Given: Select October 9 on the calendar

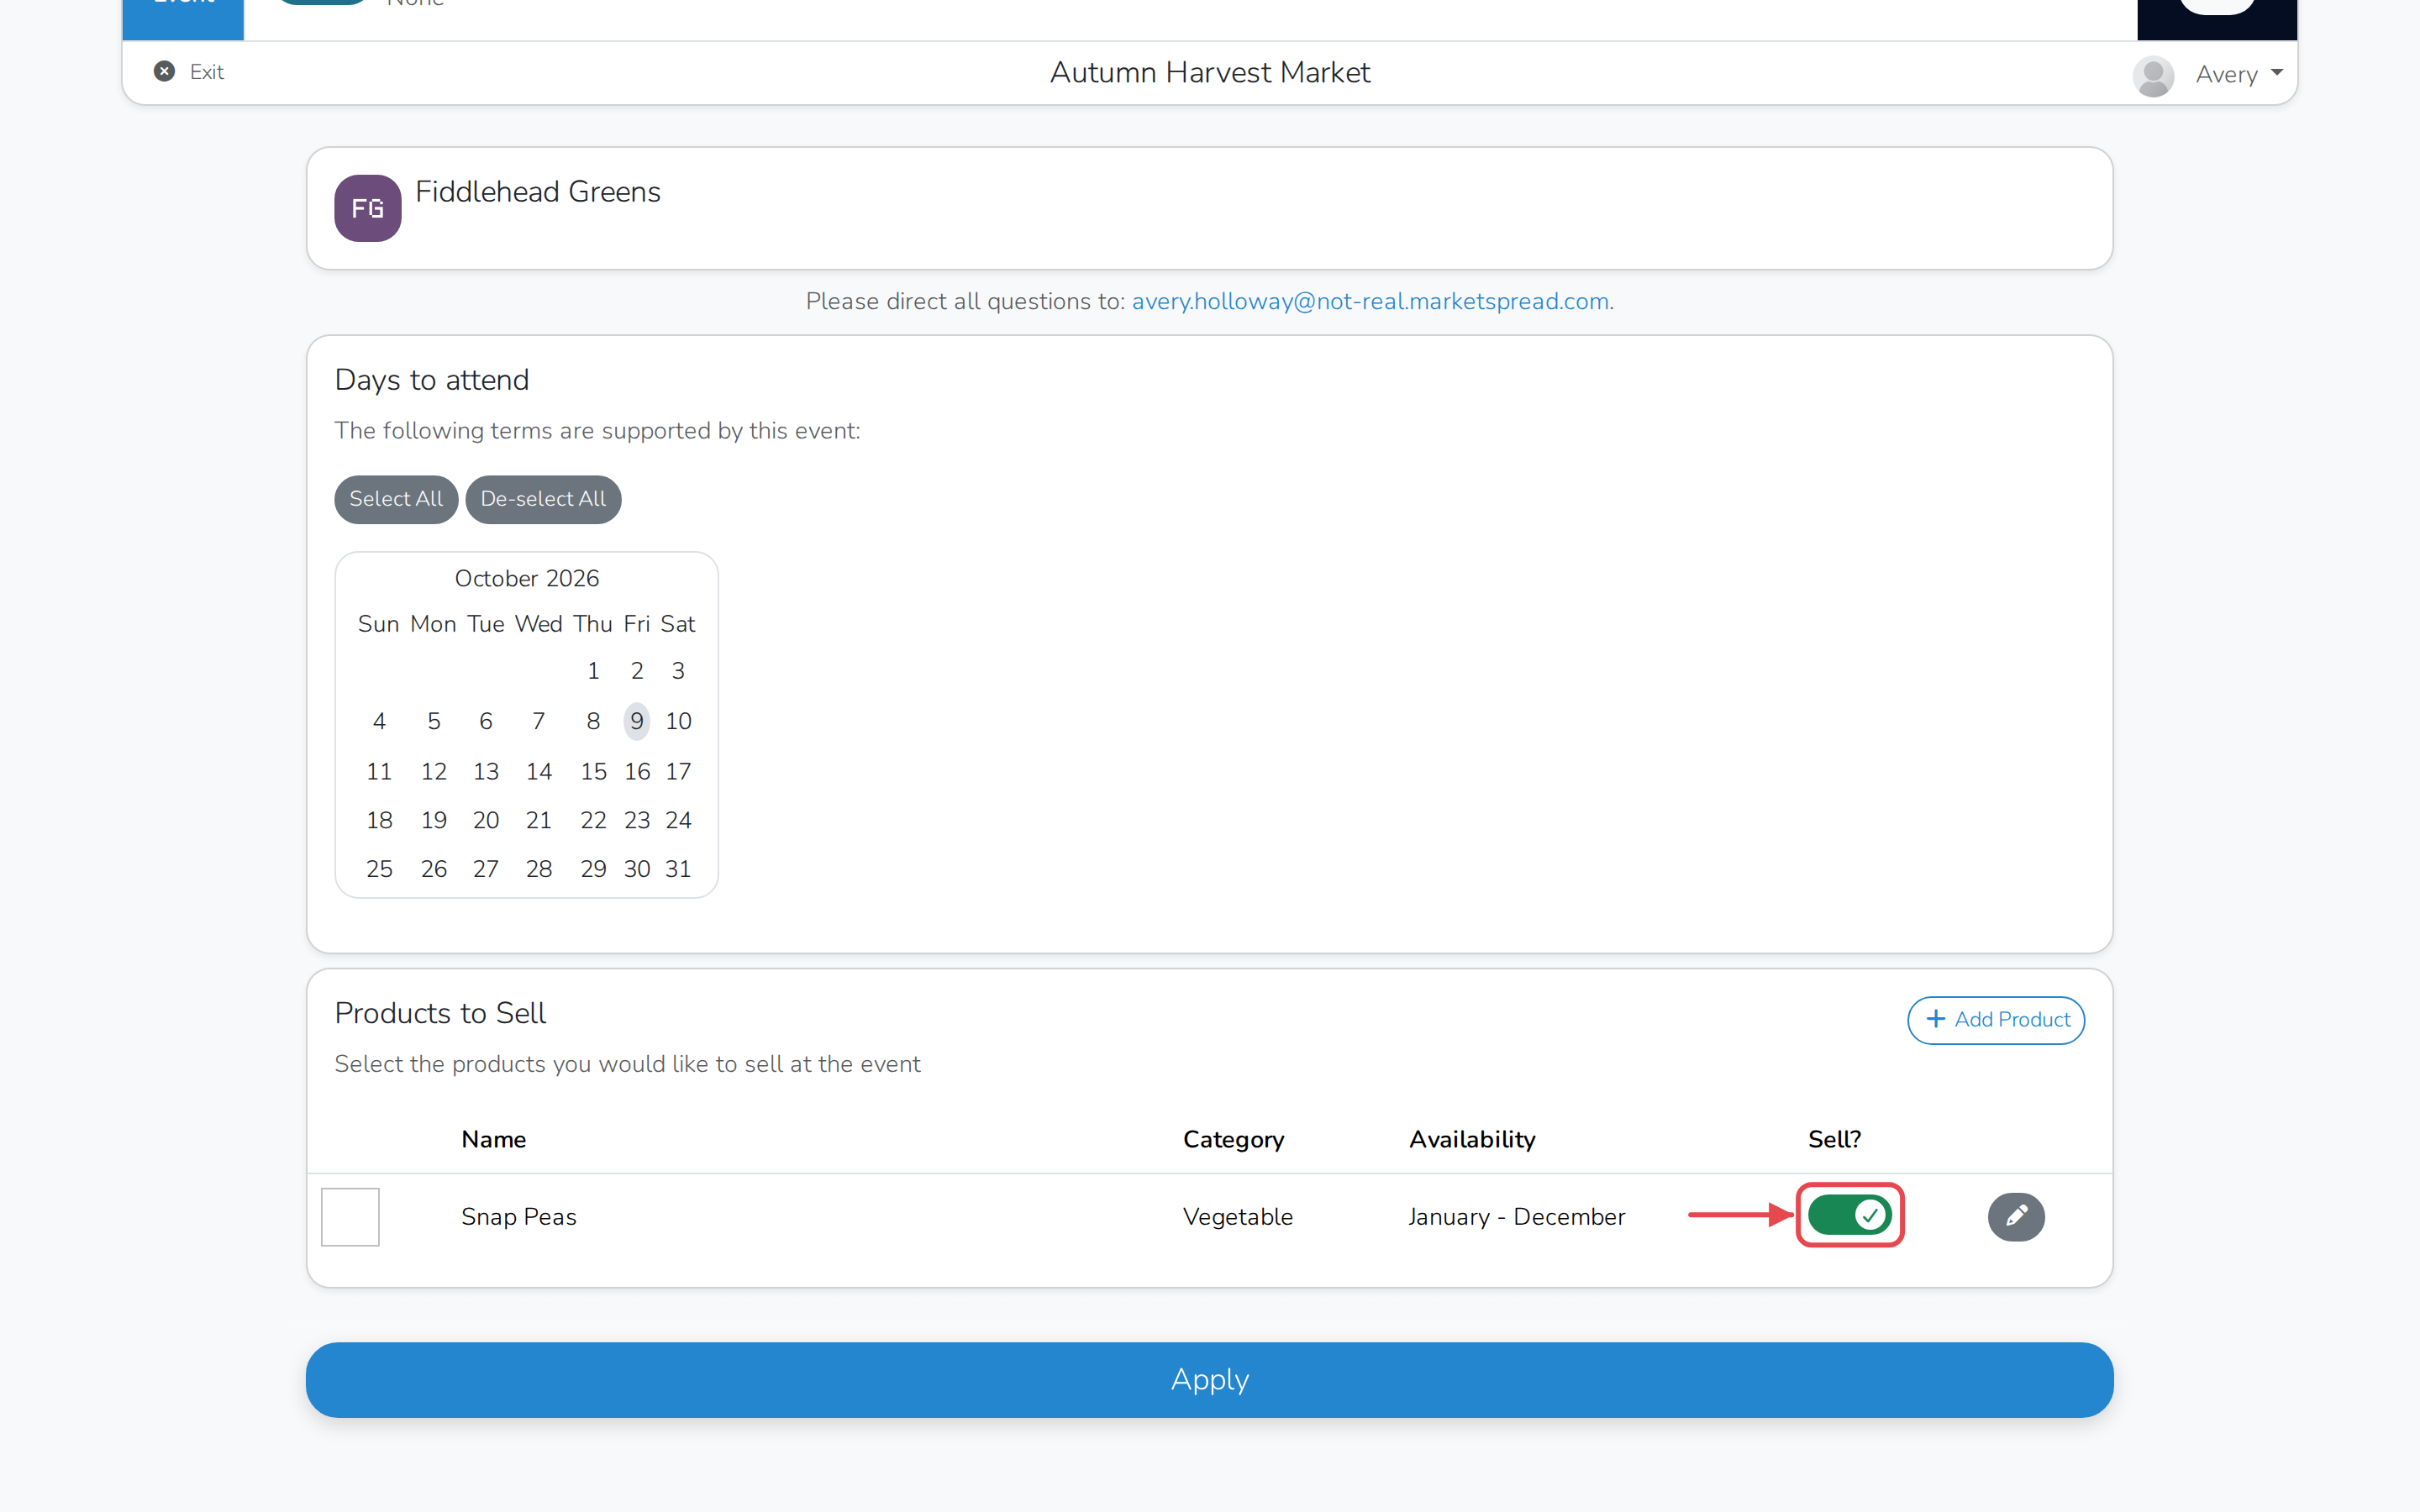Looking at the screenshot, I should click(637, 721).
